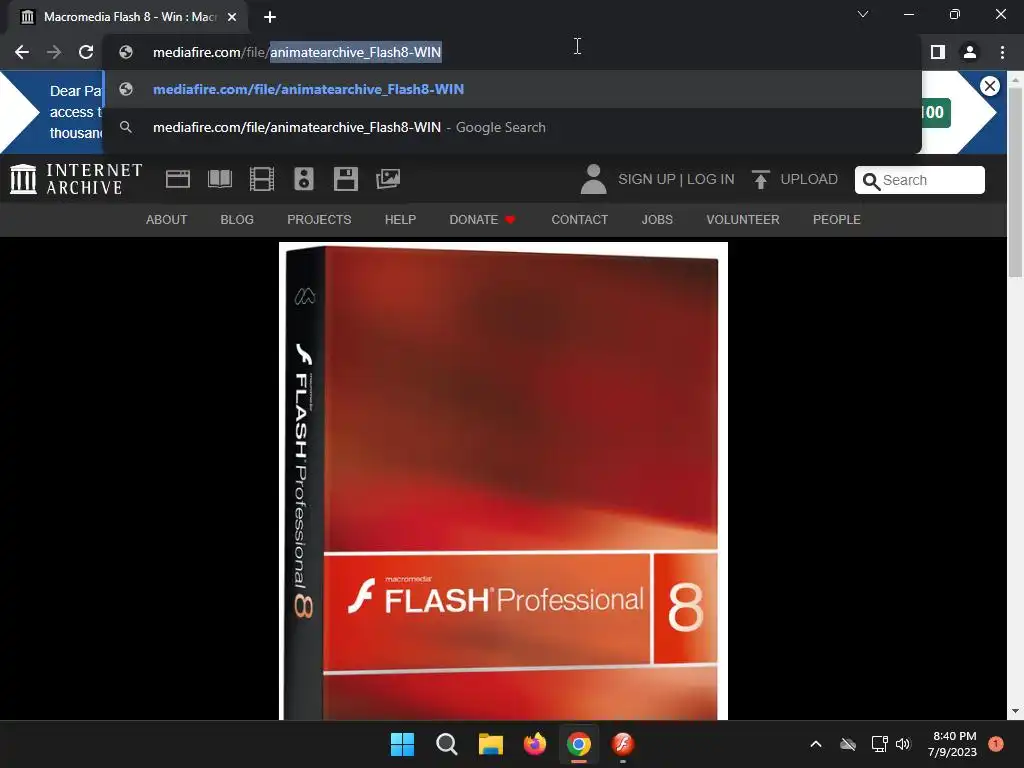This screenshot has width=1024, height=768.
Task: Toggle Chrome side panel icon
Action: [938, 52]
